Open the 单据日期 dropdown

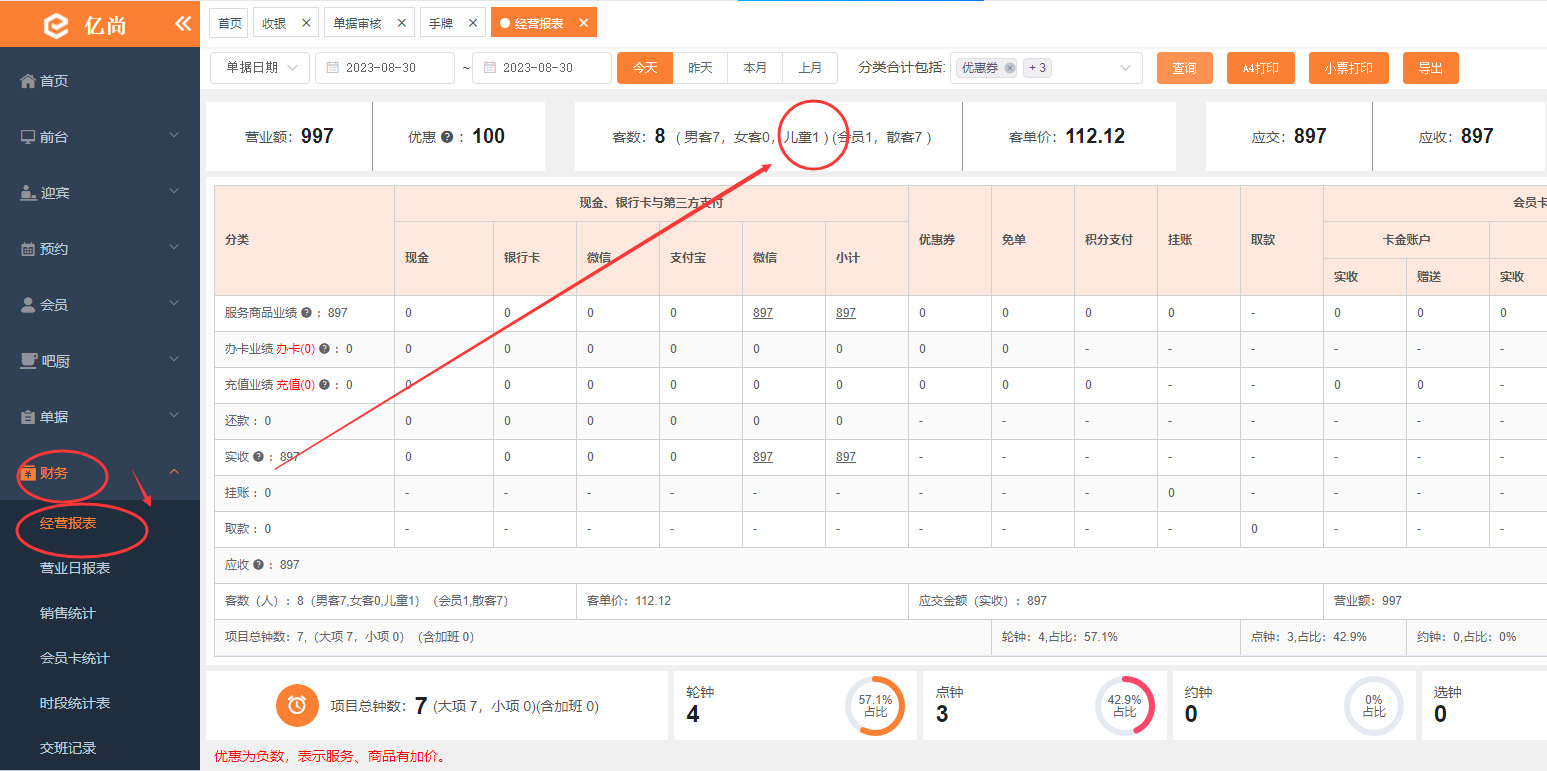[260, 68]
